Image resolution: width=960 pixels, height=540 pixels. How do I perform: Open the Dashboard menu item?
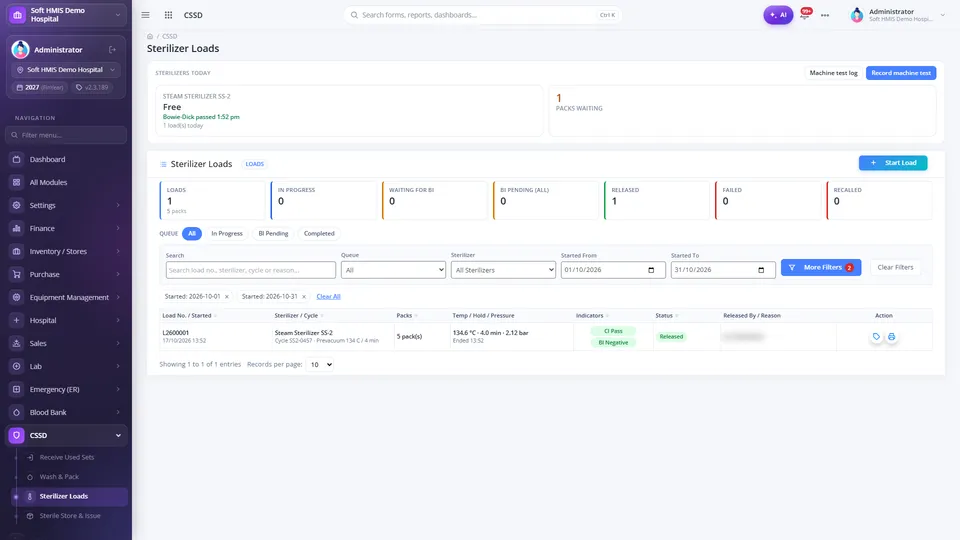tap(66, 159)
